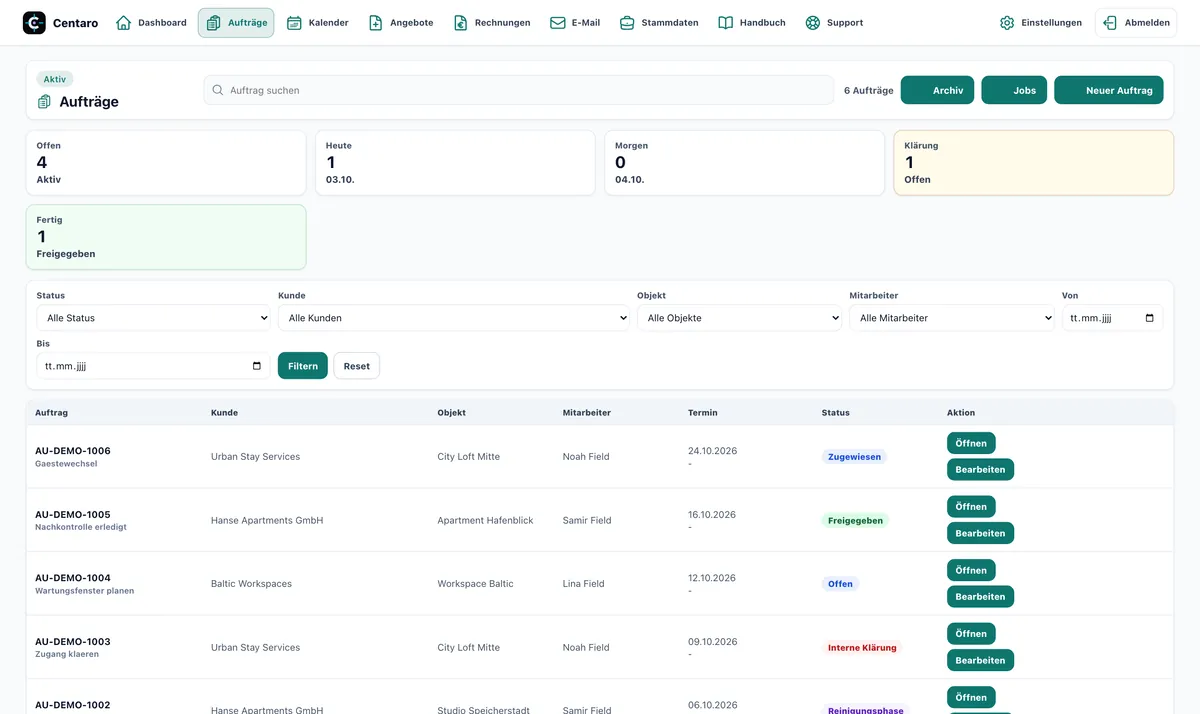Viewport: 1200px width, 714px height.
Task: Select the Klärung summary card
Action: coord(1034,163)
